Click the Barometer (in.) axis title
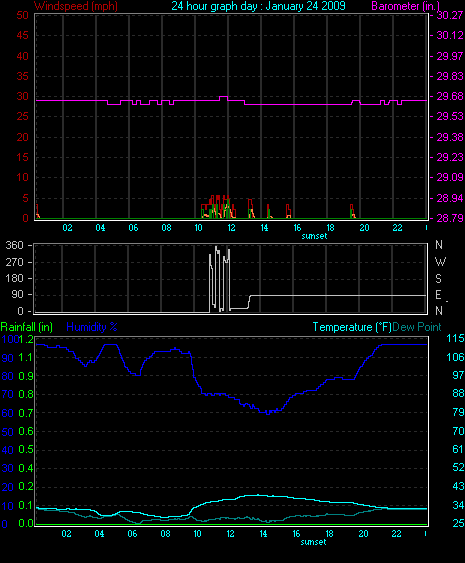This screenshot has width=465, height=563. tap(405, 6)
